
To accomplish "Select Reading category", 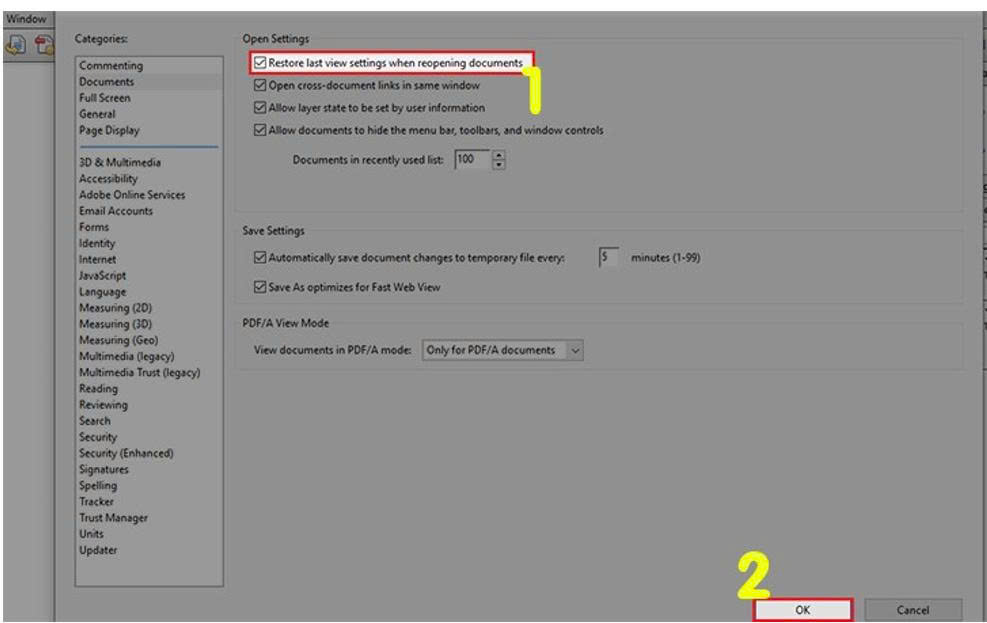I will click(98, 389).
